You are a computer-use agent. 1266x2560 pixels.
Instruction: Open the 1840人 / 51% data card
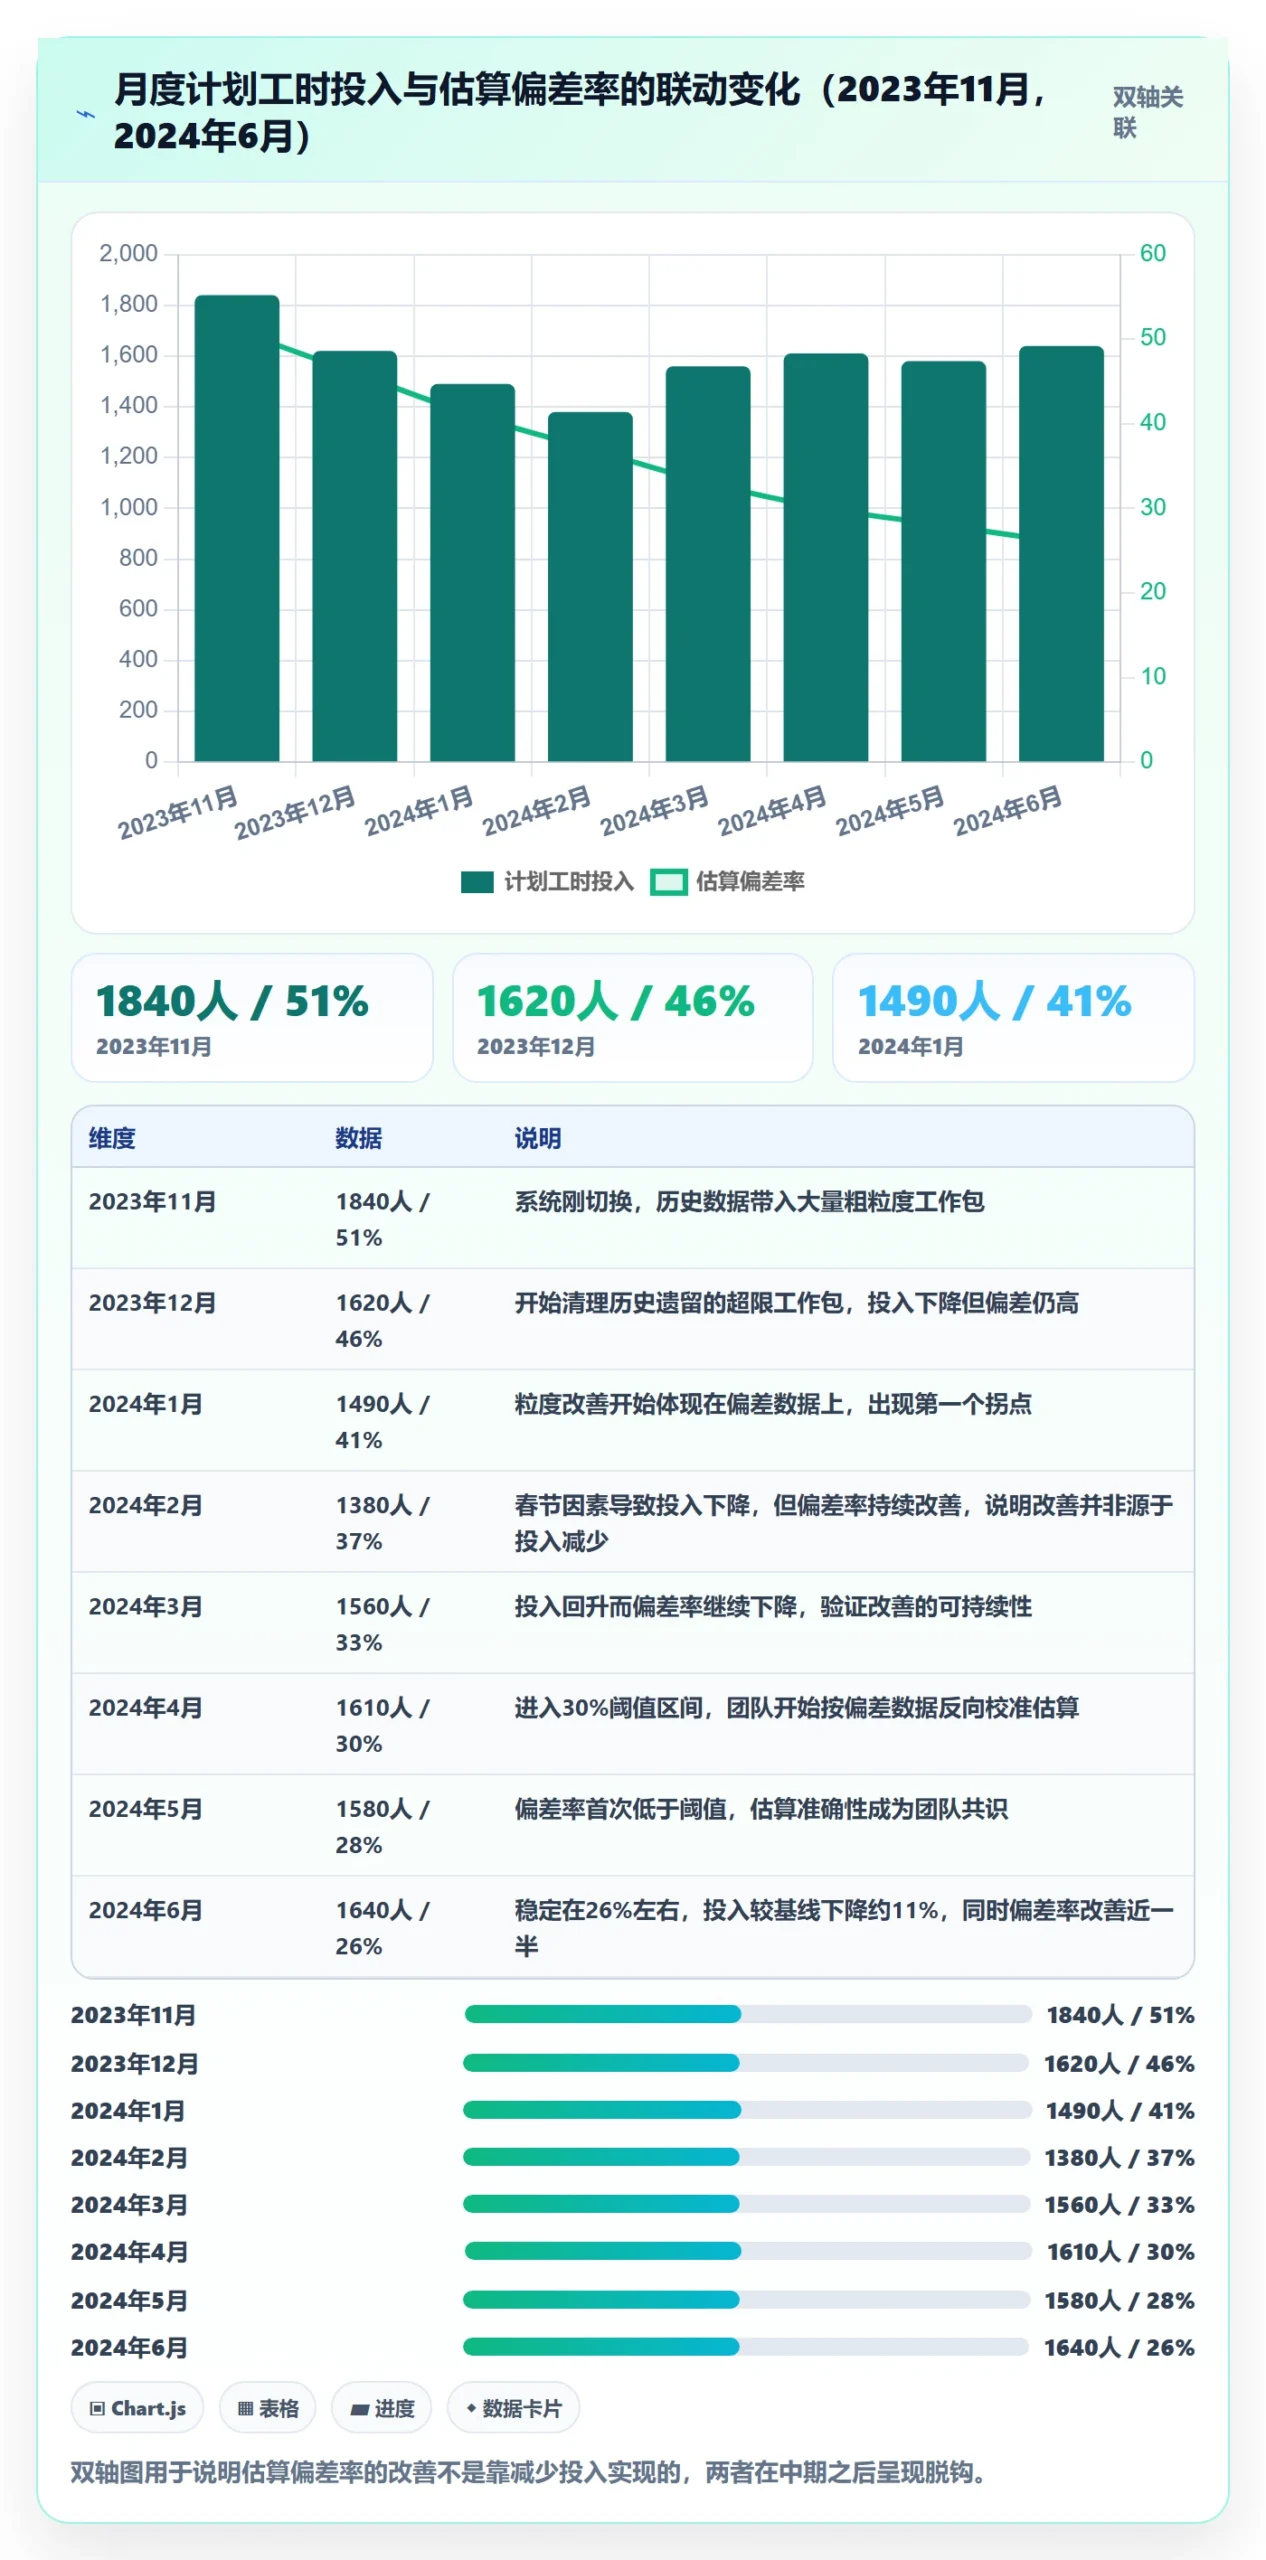252,1018
